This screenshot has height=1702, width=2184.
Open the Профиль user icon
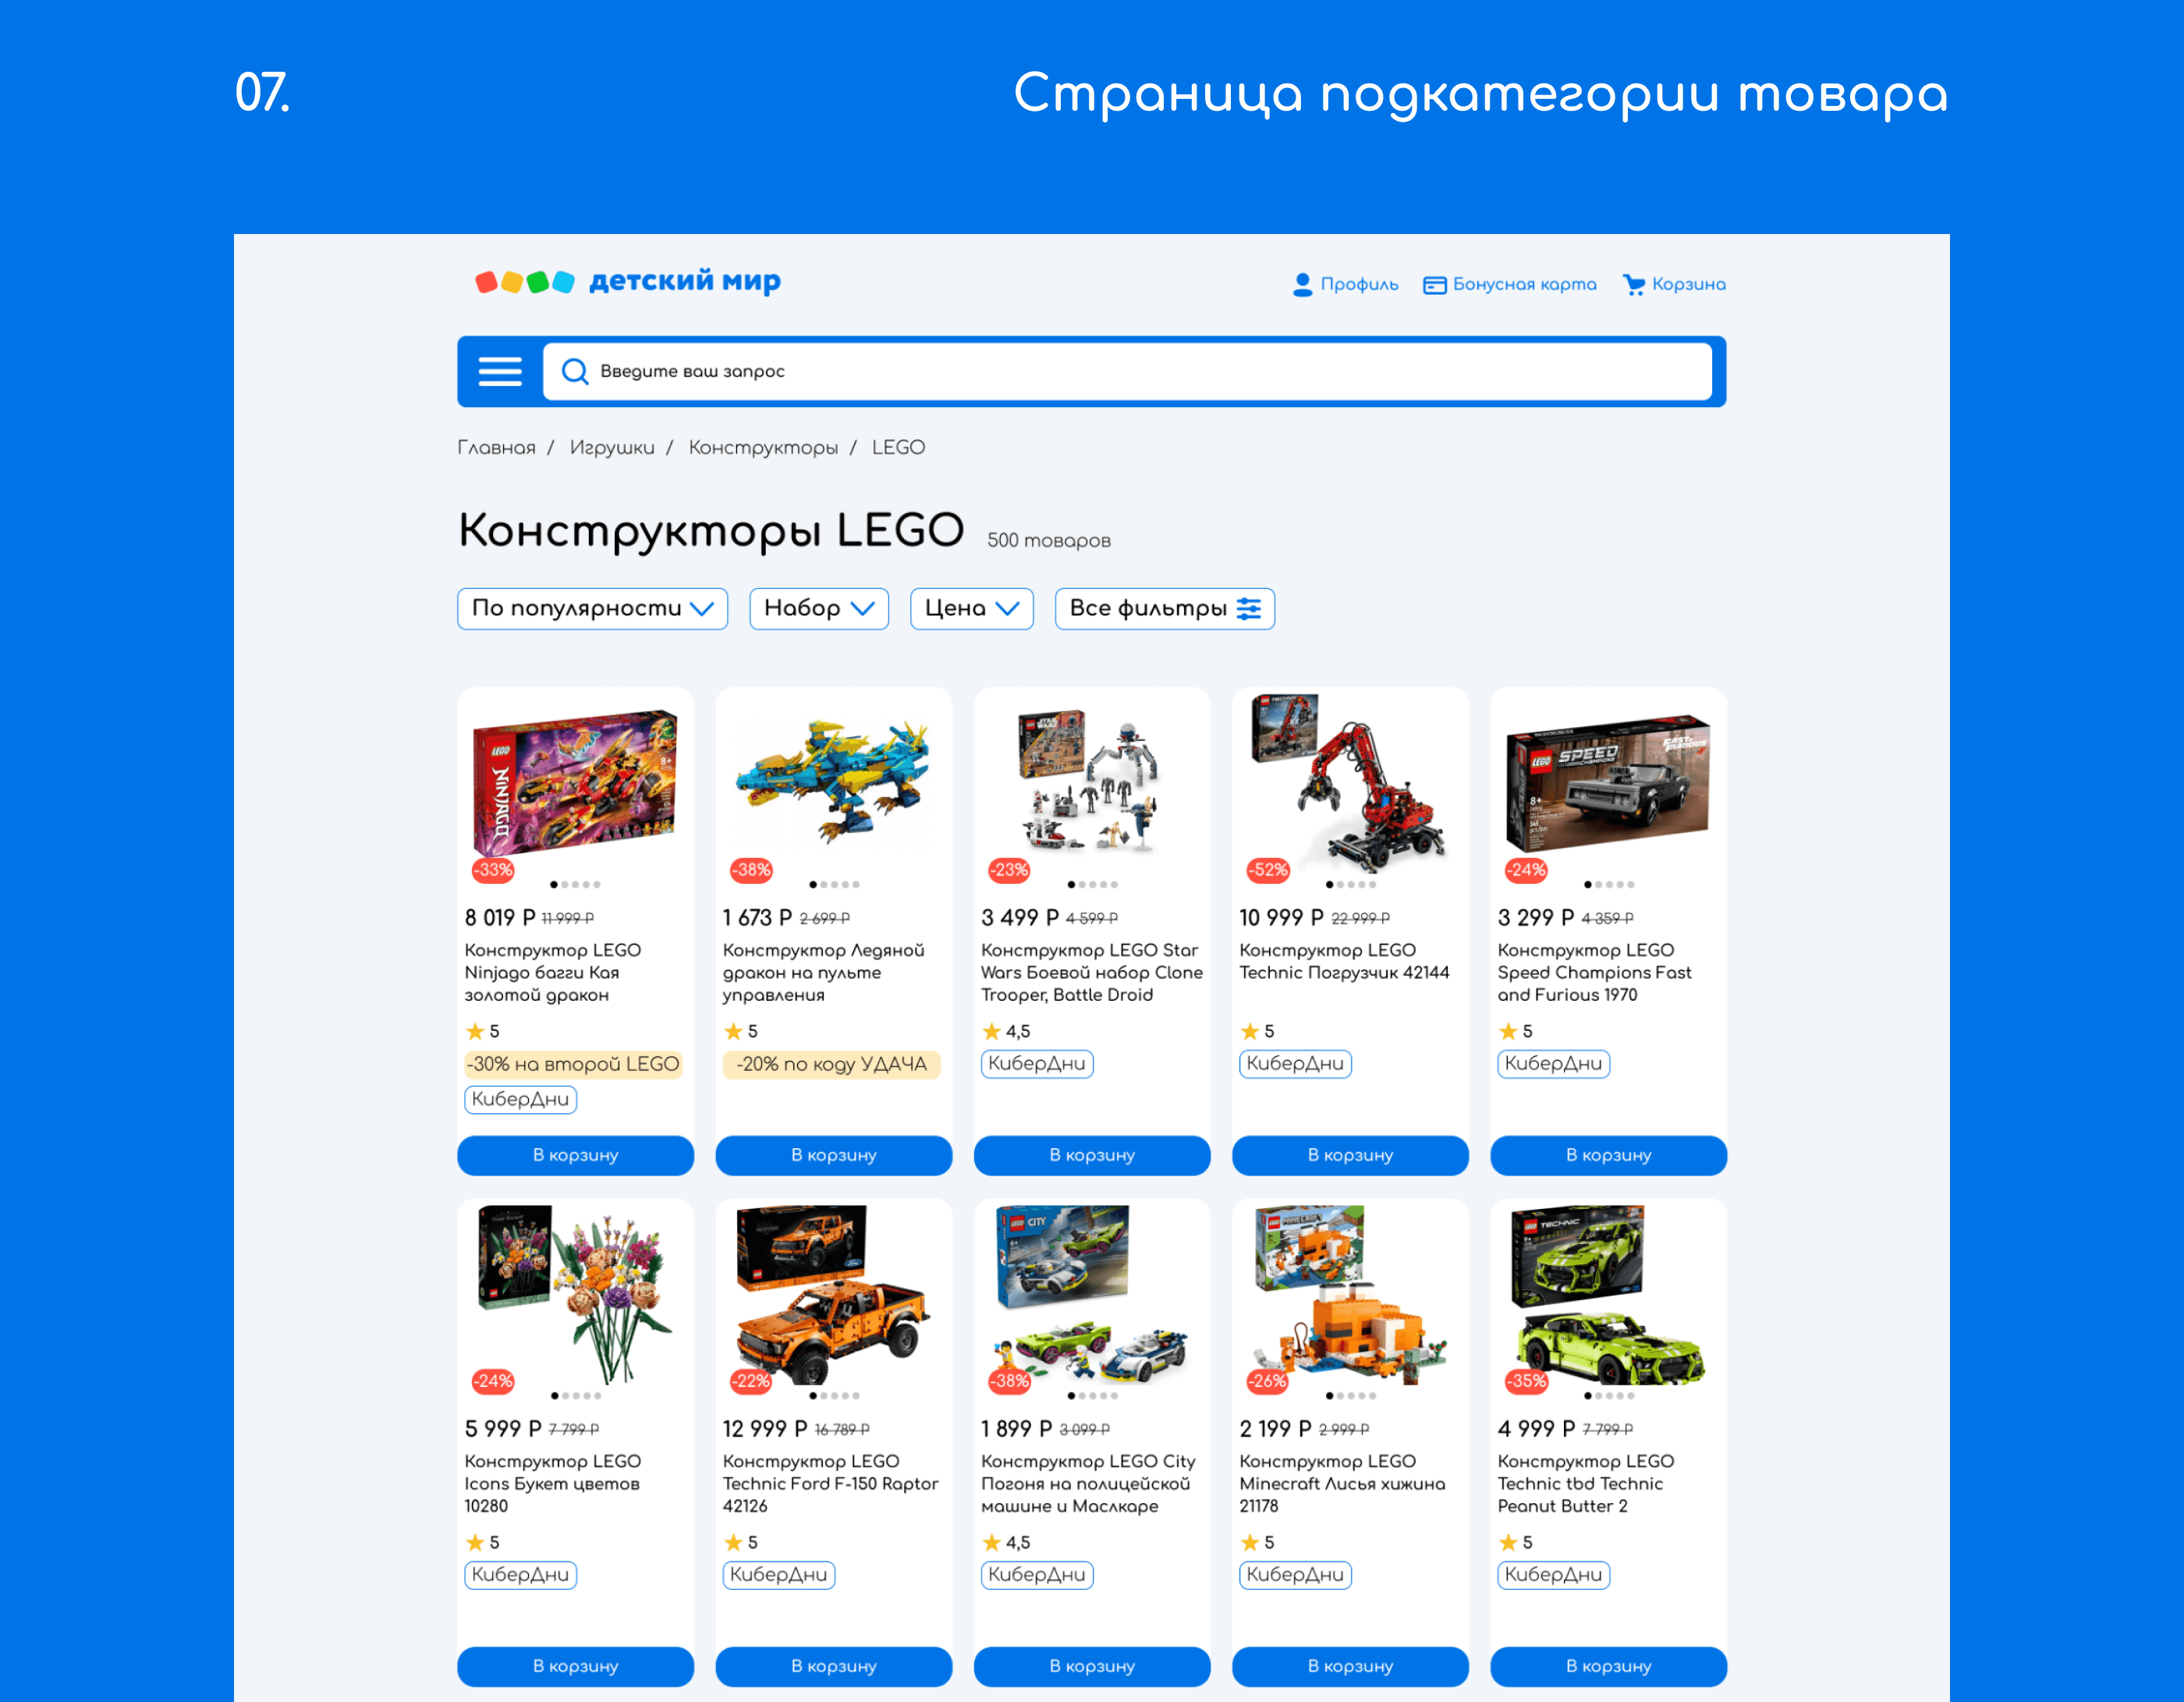click(x=1302, y=285)
